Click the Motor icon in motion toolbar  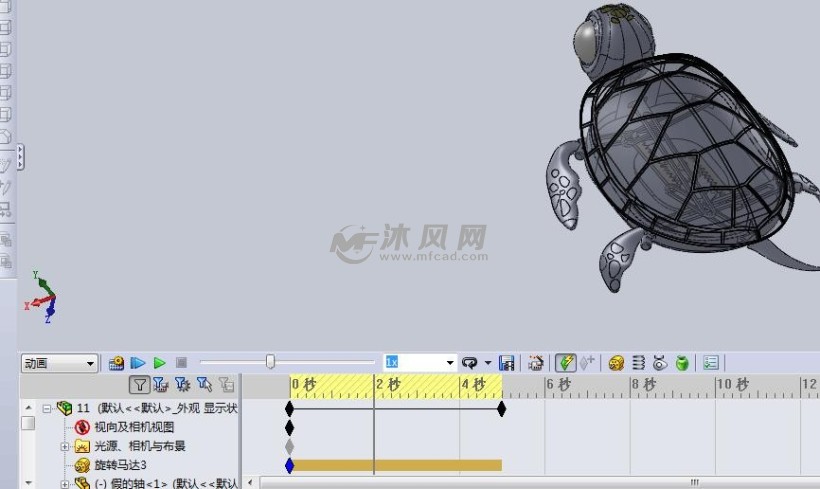point(617,363)
